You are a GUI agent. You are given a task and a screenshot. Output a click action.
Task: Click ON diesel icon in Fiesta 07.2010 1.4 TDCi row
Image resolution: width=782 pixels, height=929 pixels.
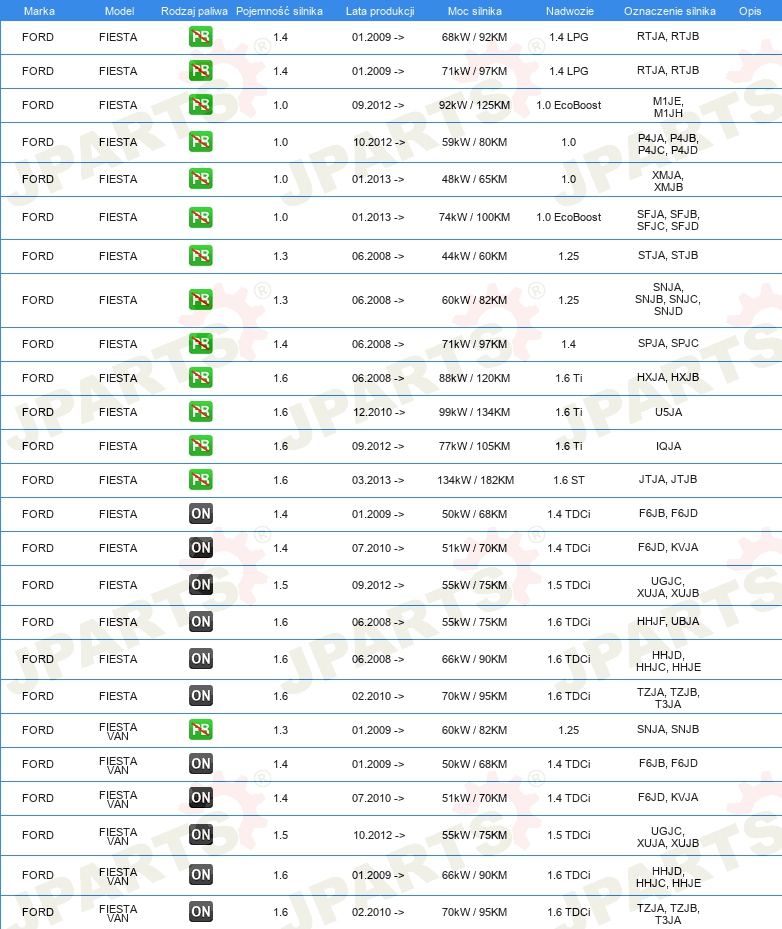201,548
